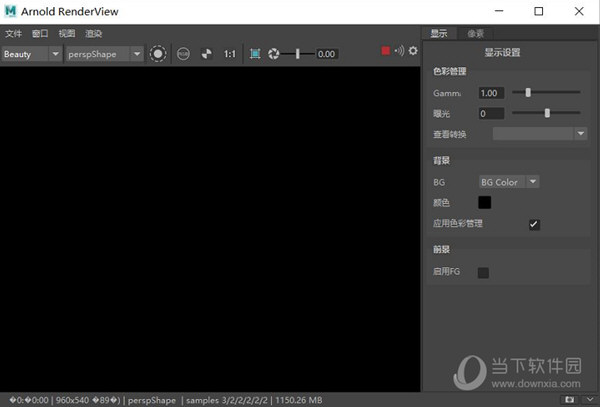Image resolution: width=600 pixels, height=407 pixels.
Task: Click the 前景 section header
Action: point(441,249)
